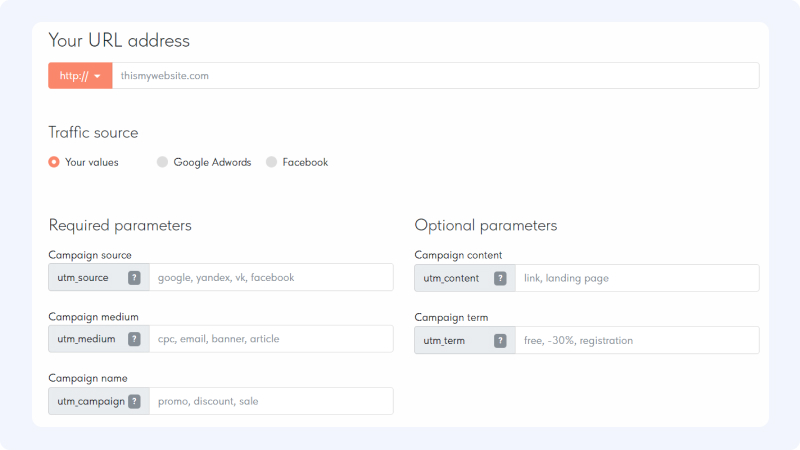Click the Google Adwords label text
This screenshot has width=800, height=450.
(212, 162)
